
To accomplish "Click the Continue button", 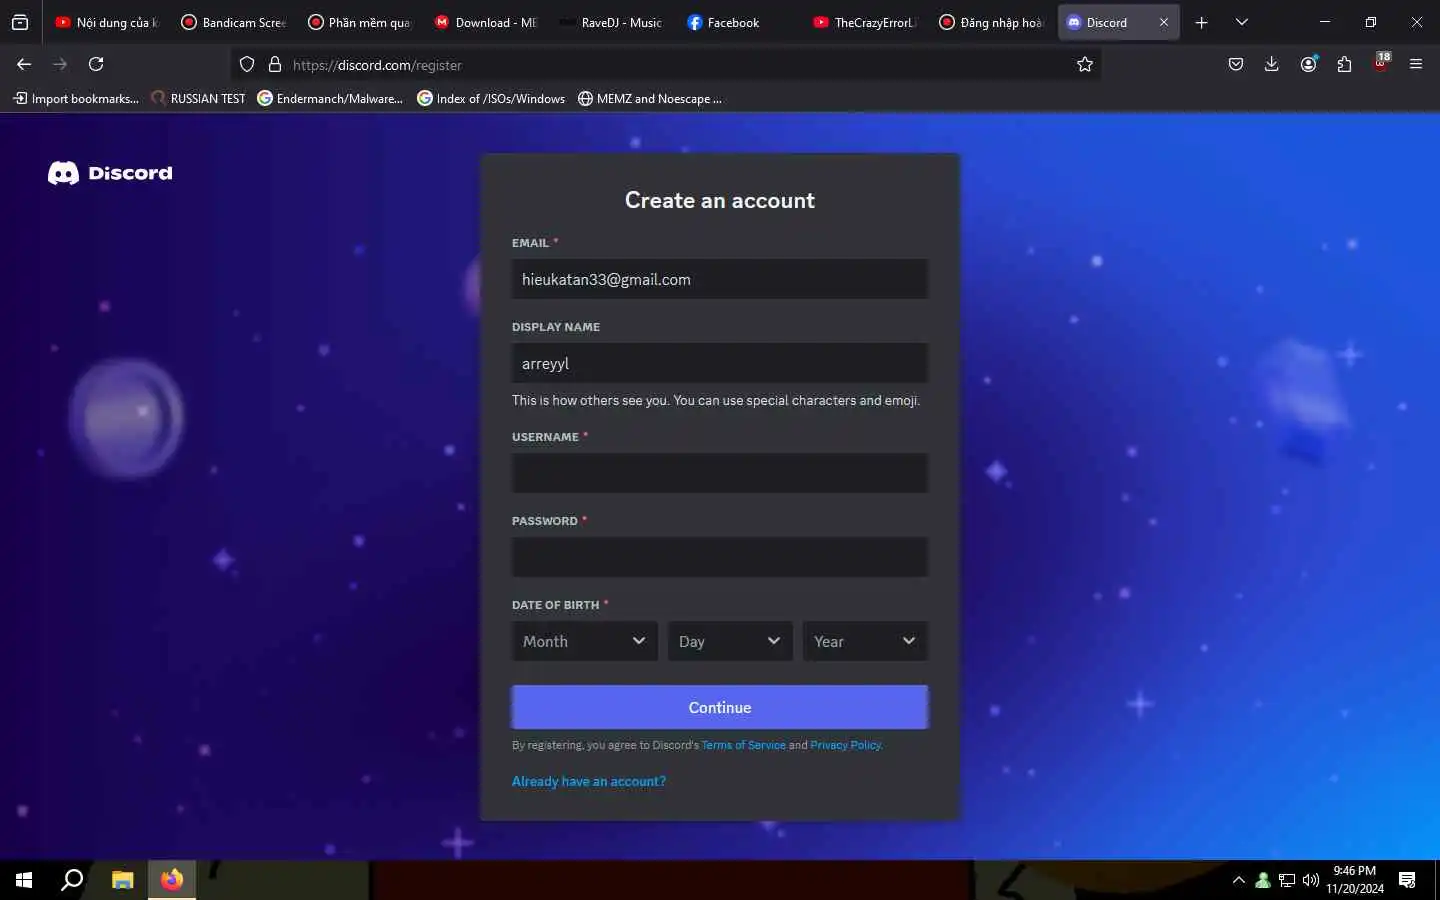I will pos(720,707).
